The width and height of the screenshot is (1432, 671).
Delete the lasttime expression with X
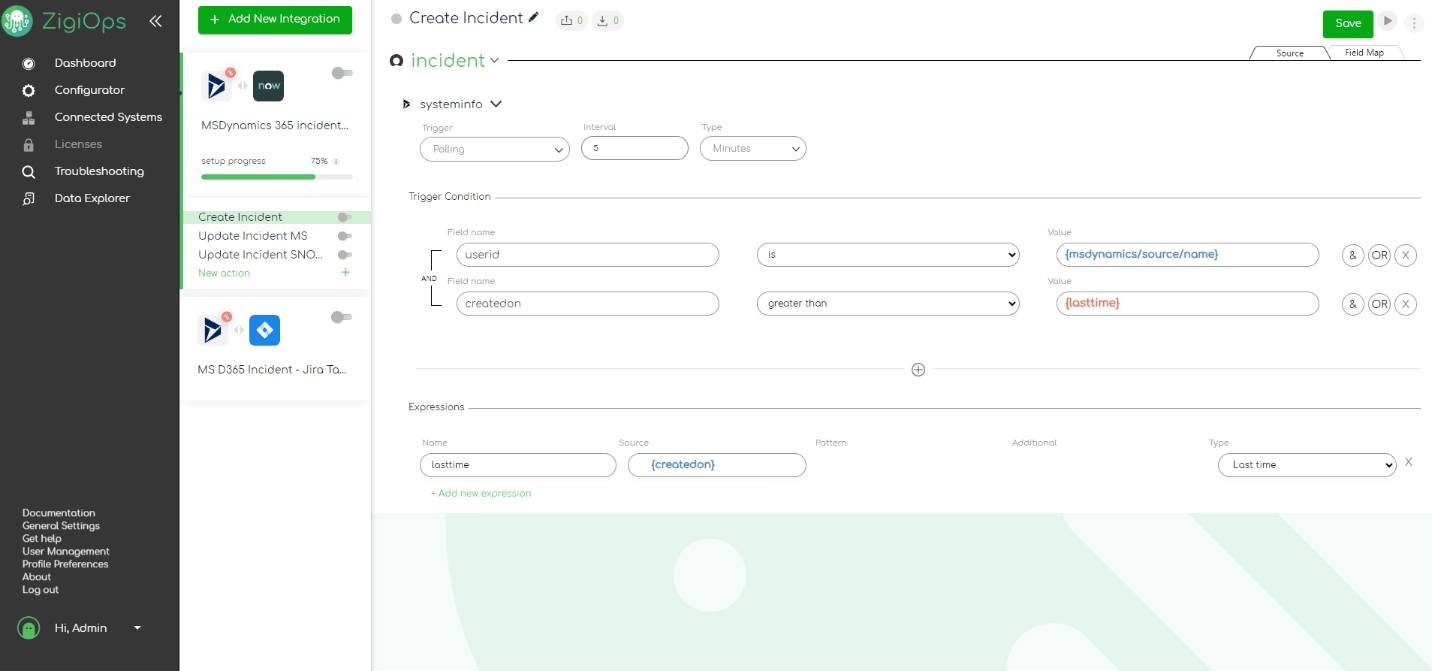(x=1409, y=462)
